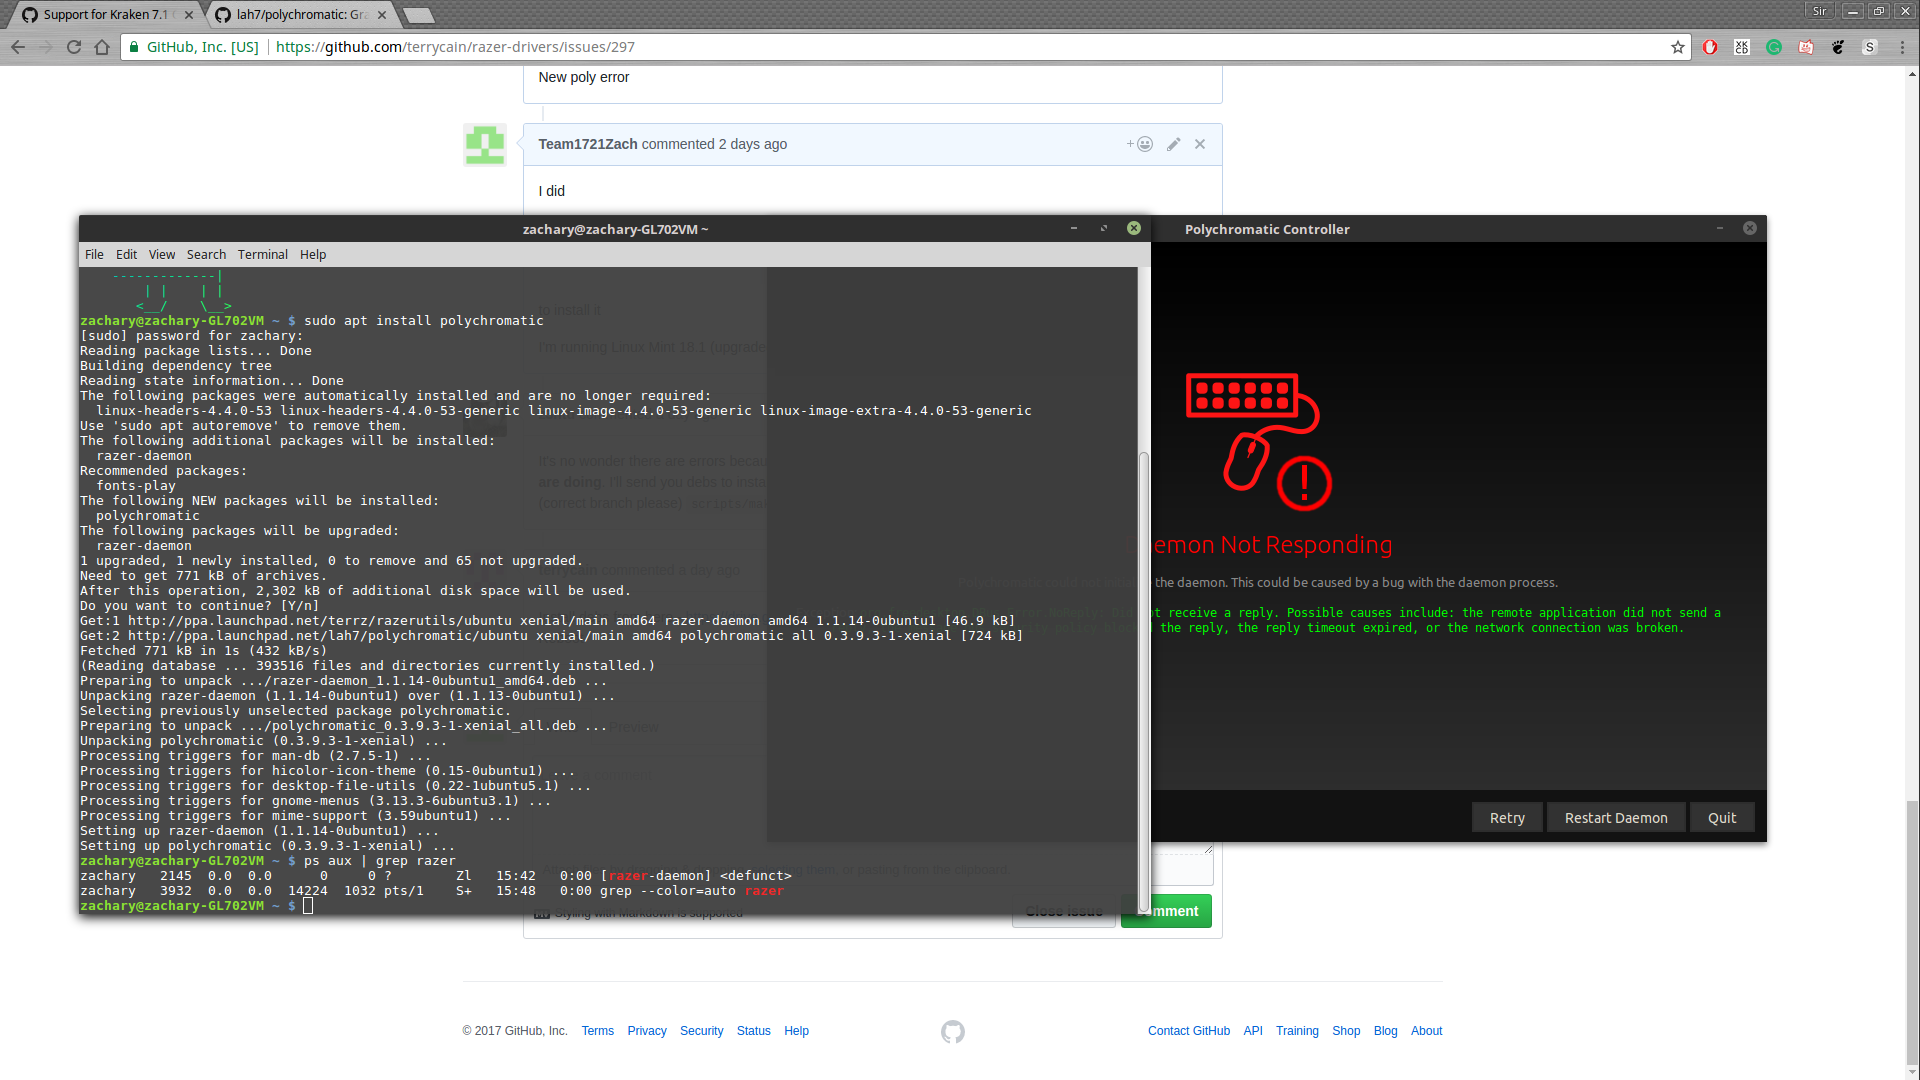
Task: Click the gray S extension icon
Action: pyautogui.click(x=1870, y=47)
